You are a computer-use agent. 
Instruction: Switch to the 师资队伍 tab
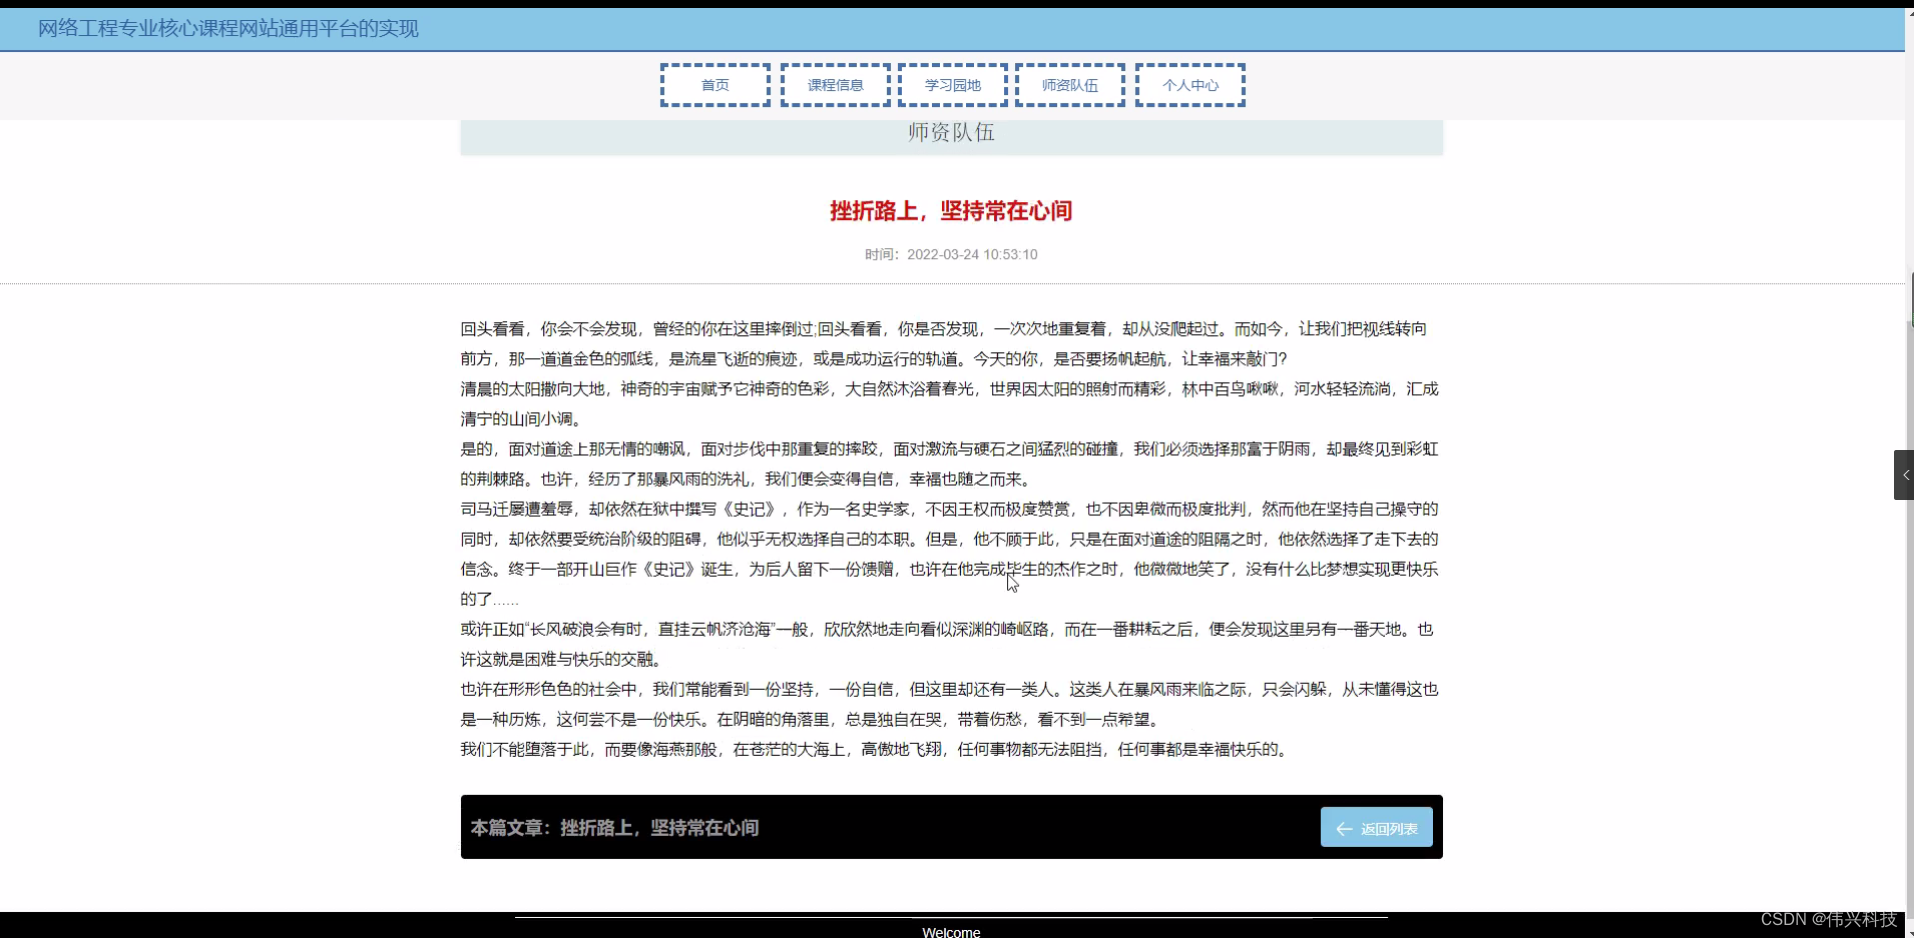coord(1069,85)
